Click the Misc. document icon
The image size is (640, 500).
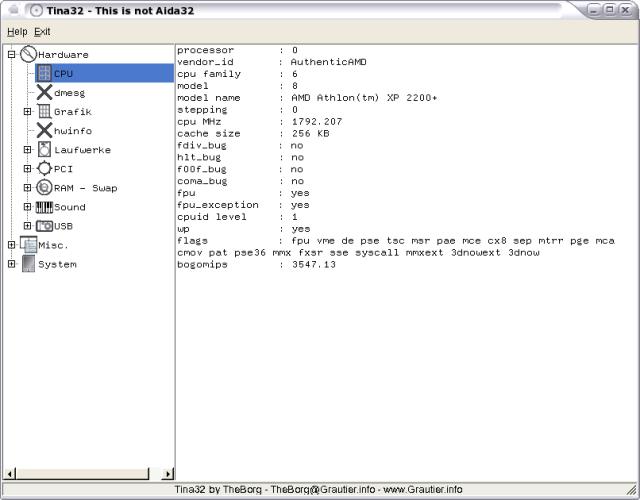coord(29,245)
